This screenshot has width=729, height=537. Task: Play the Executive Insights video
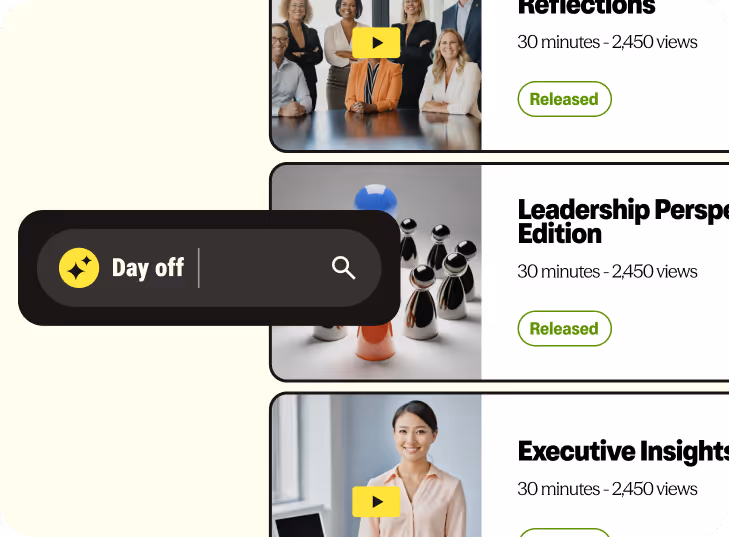pos(376,502)
